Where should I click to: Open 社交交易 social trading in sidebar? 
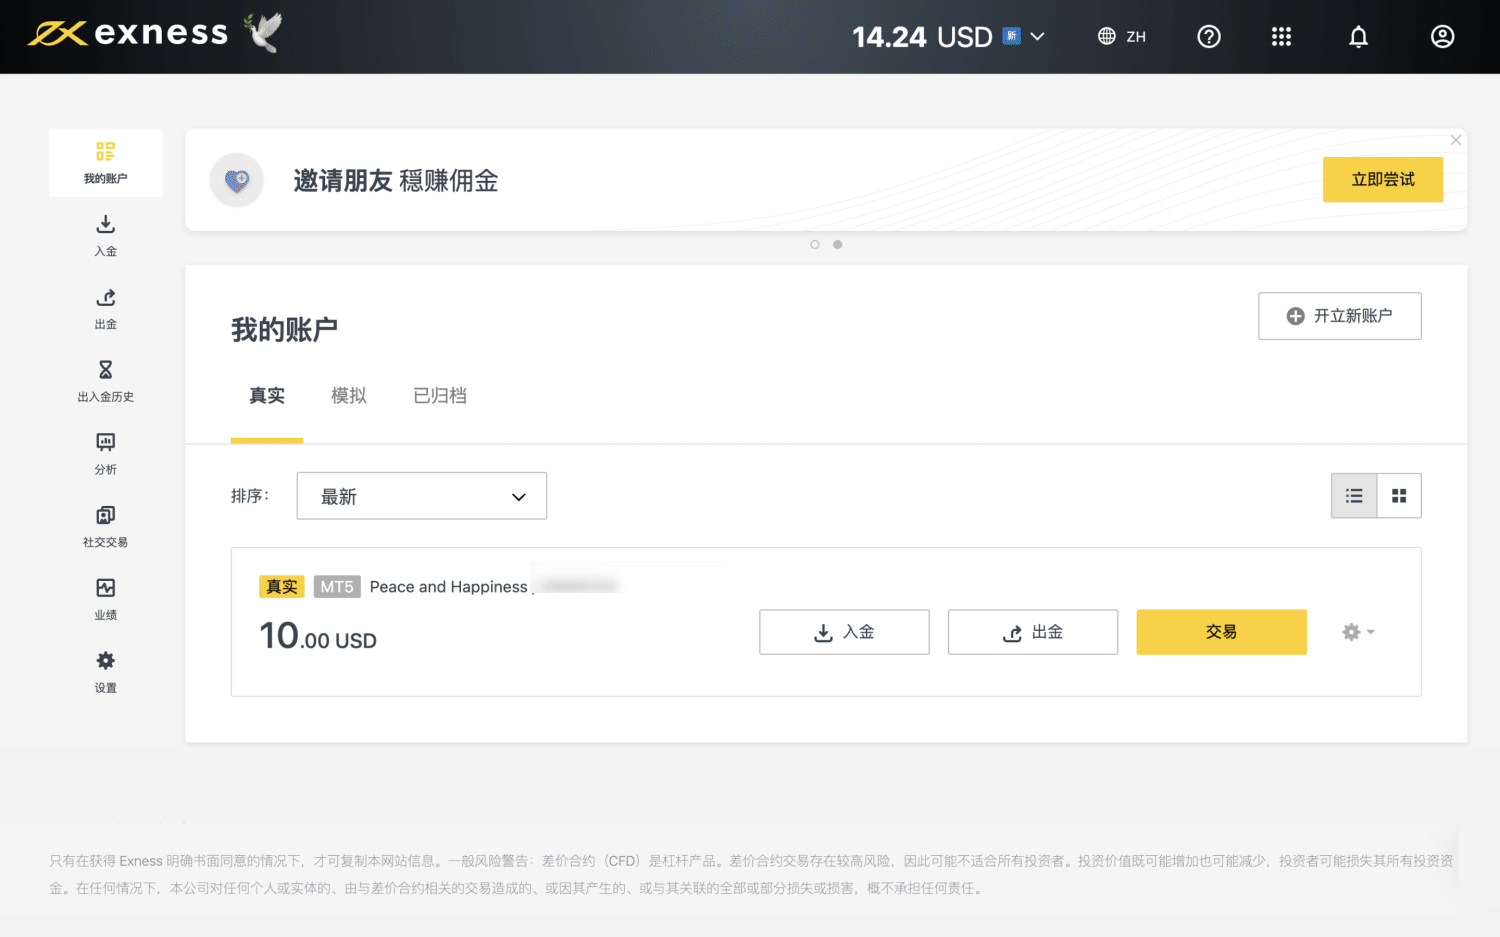pyautogui.click(x=105, y=526)
